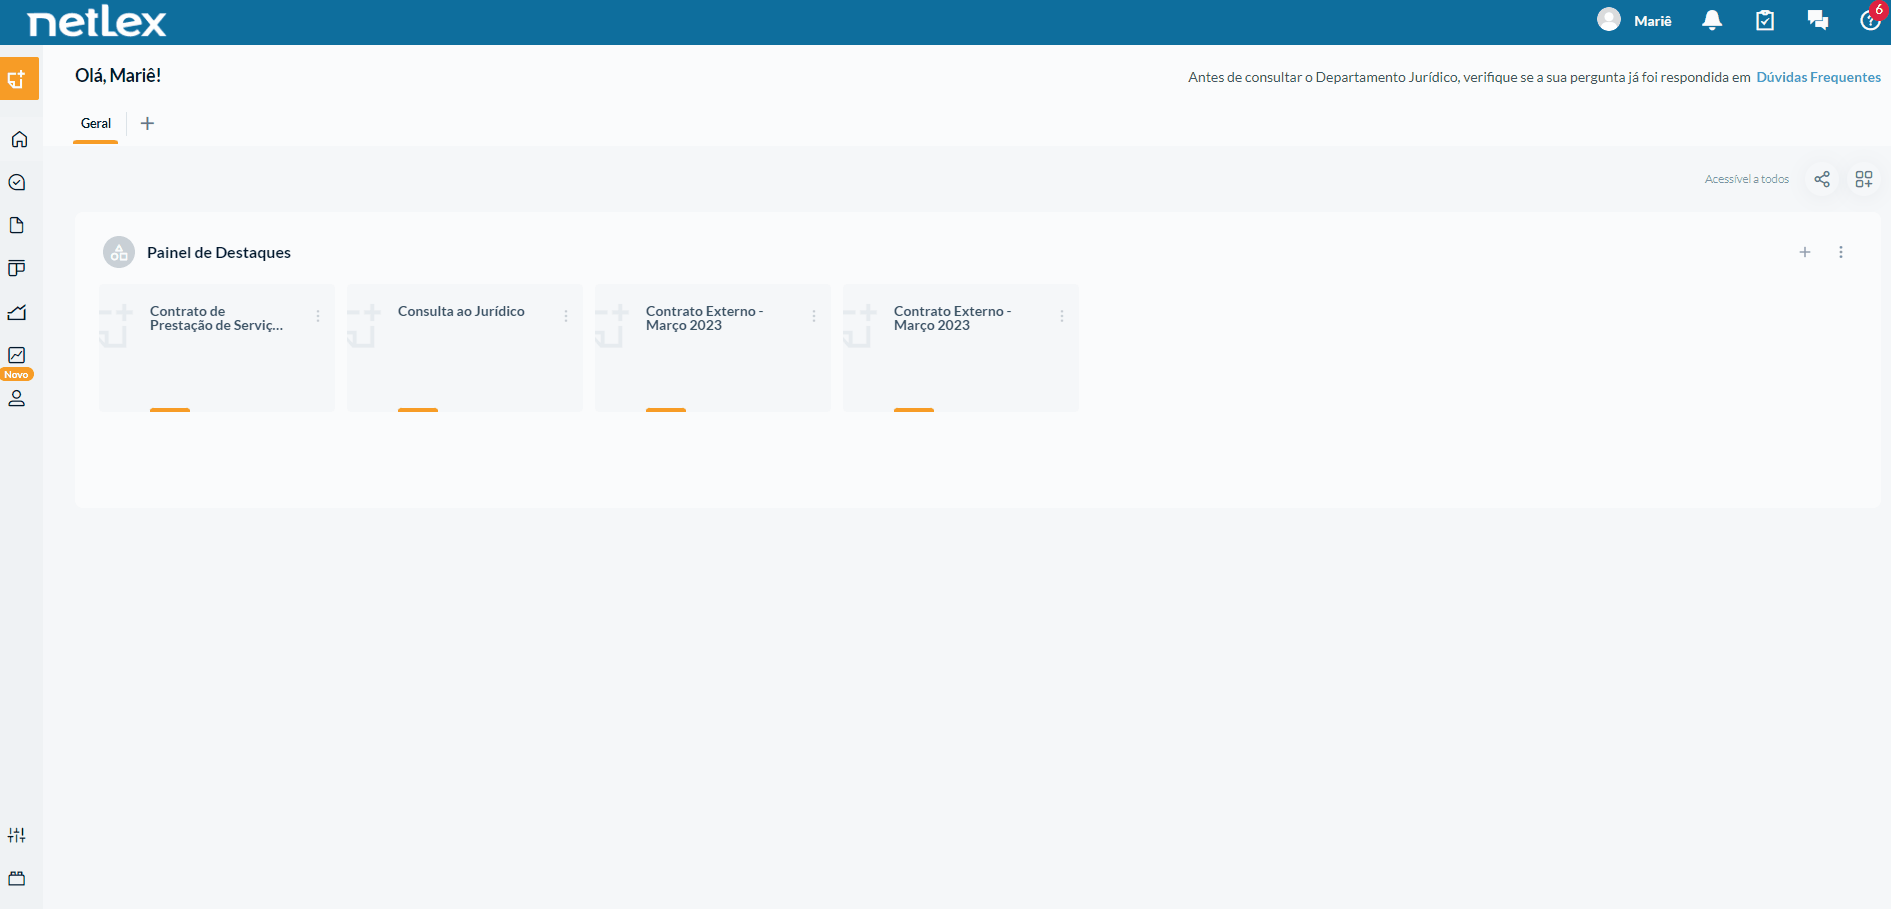
Task: Click the add widget grid icon
Action: click(1864, 179)
